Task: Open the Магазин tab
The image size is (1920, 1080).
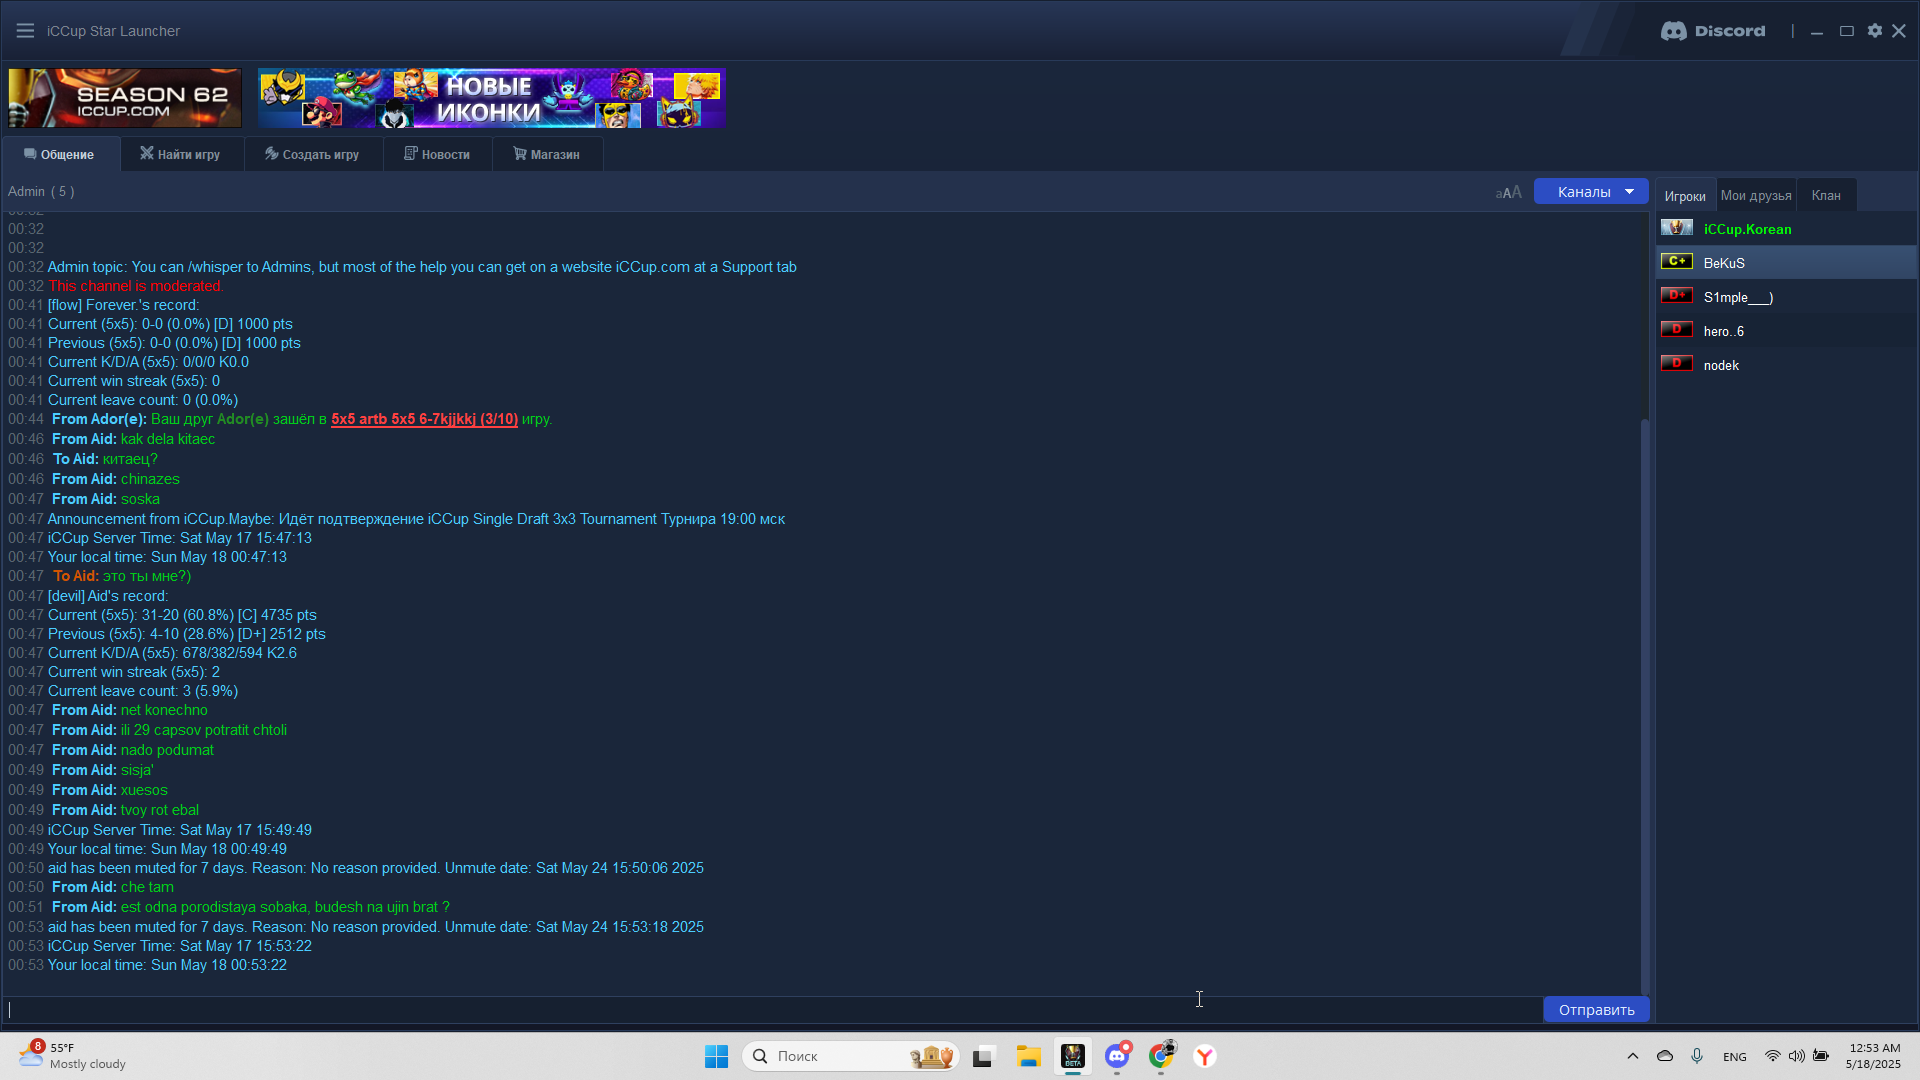Action: pyautogui.click(x=547, y=154)
